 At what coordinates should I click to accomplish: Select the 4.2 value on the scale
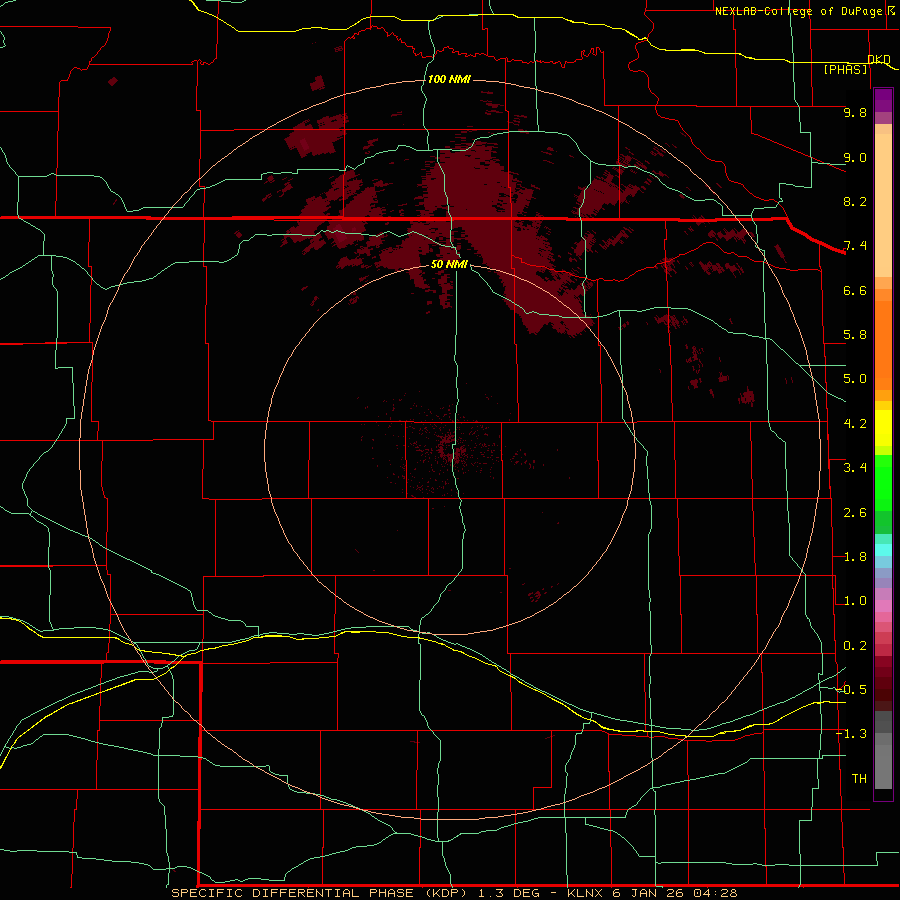855,424
